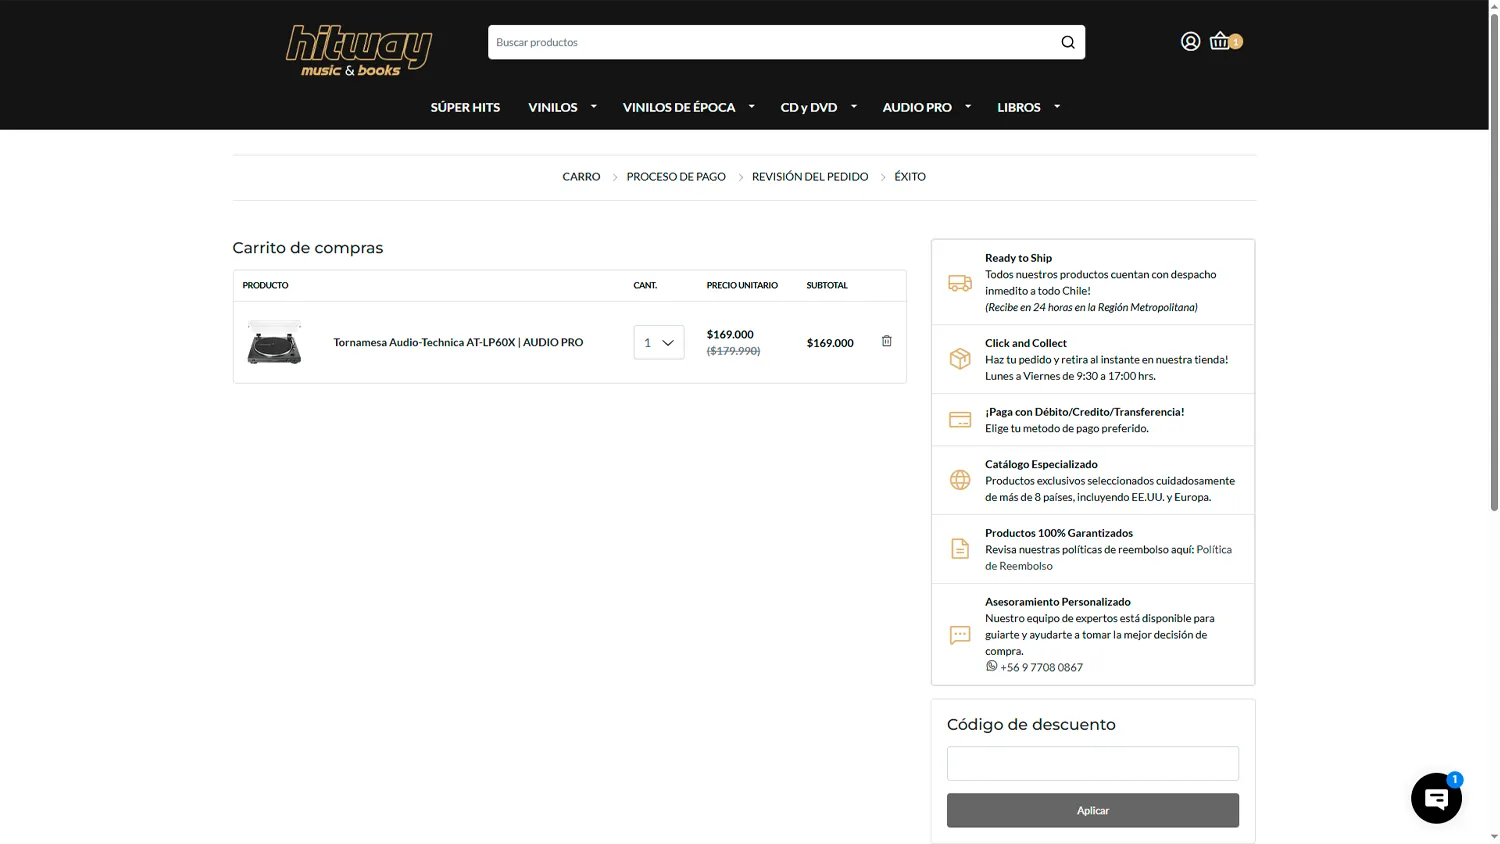
Task: Click the struck-through ($179.990) price
Action: pyautogui.click(x=733, y=351)
